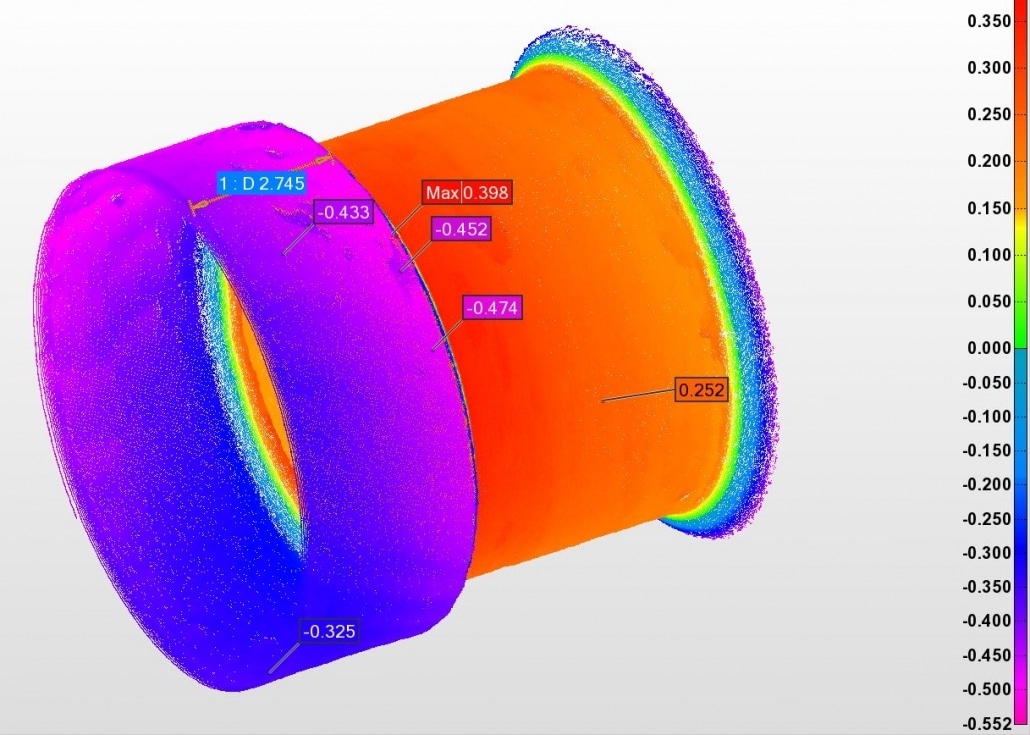Select the 0.252 deviation annotation
The width and height of the screenshot is (1030, 735).
(702, 390)
